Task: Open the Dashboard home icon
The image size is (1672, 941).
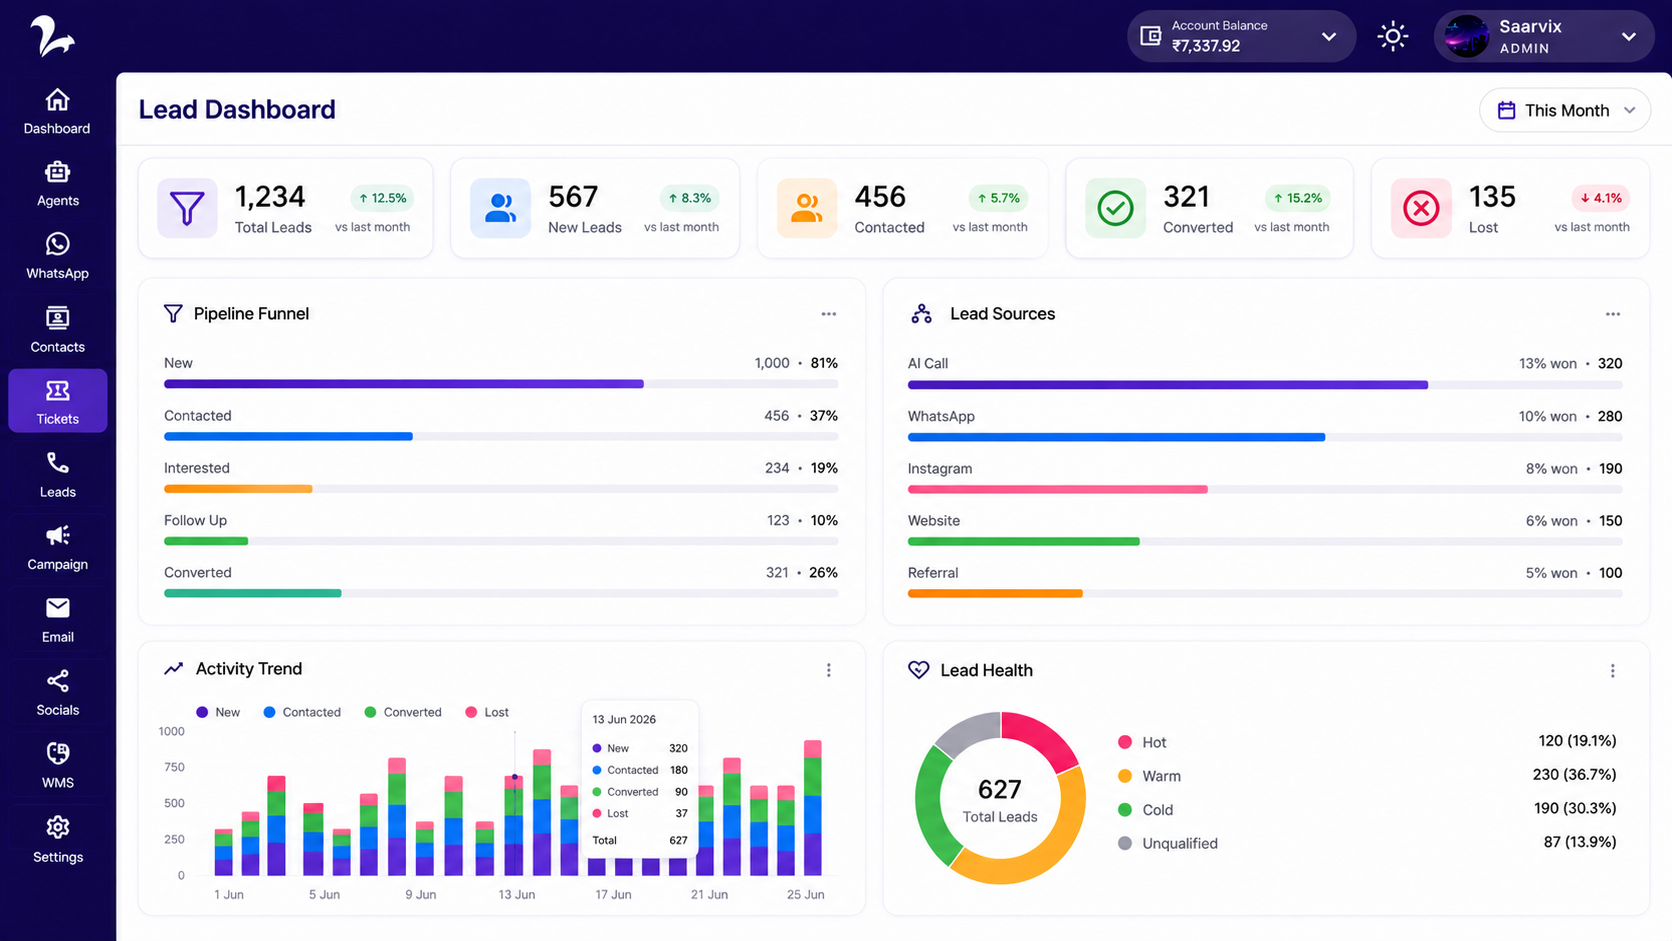Action: click(x=57, y=100)
